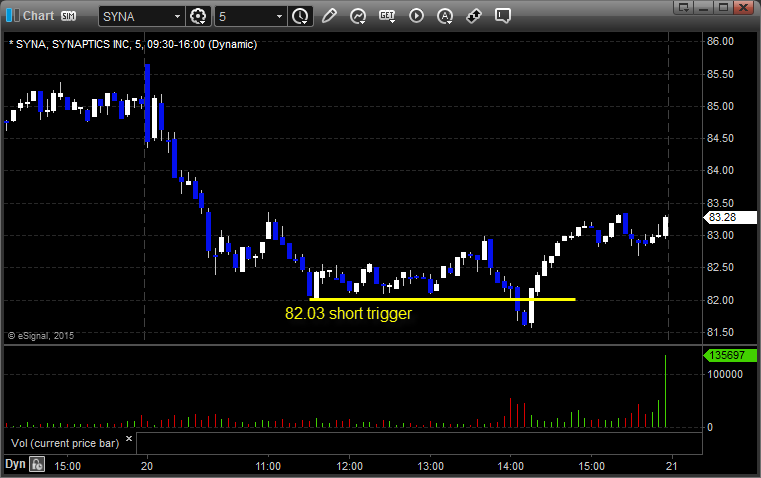Click the 81.50 price axis label
Viewport: 761px width, 478px height.
[x=720, y=332]
